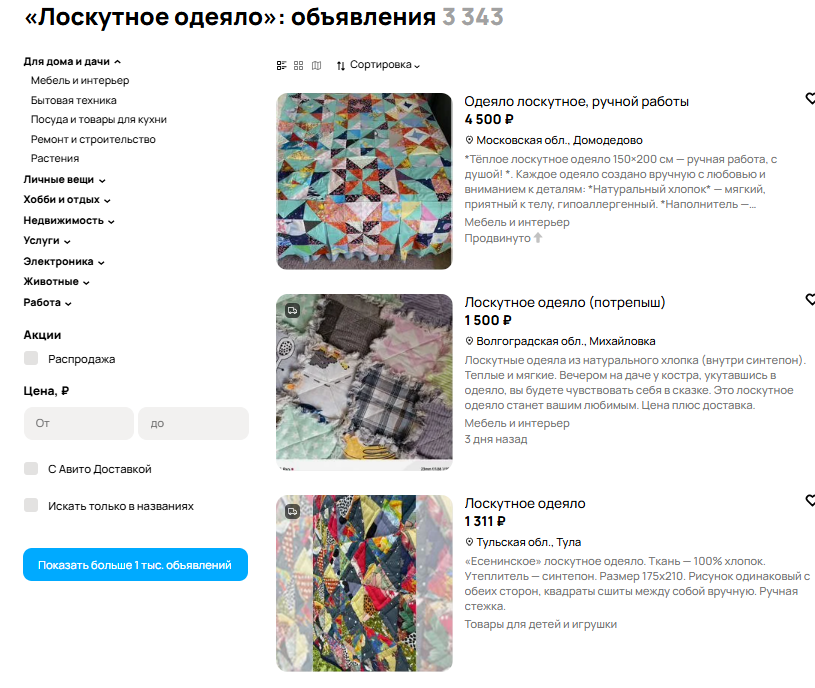
Task: Collapse the Для дома и дачи category
Action: (72, 61)
